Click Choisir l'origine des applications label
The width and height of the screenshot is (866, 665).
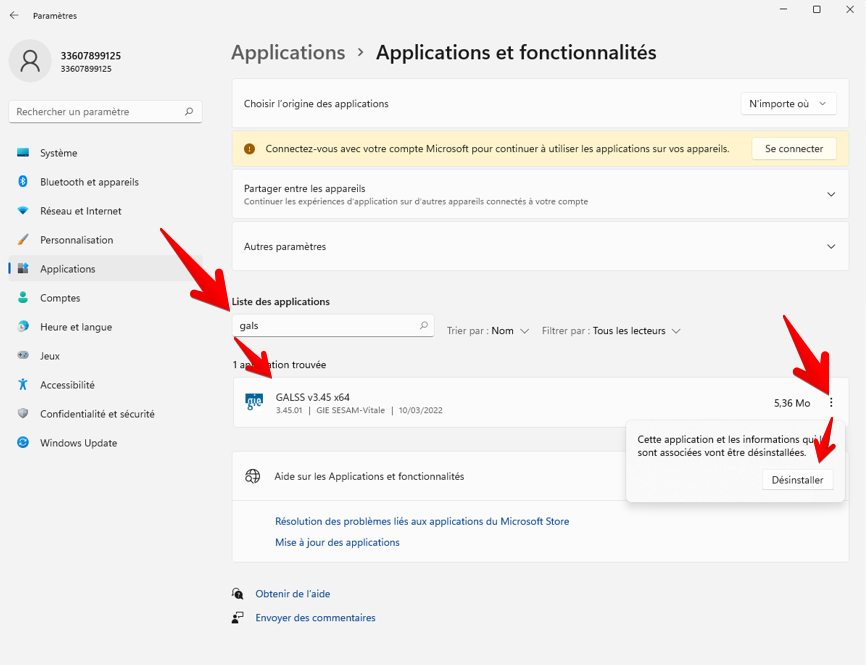(x=316, y=104)
